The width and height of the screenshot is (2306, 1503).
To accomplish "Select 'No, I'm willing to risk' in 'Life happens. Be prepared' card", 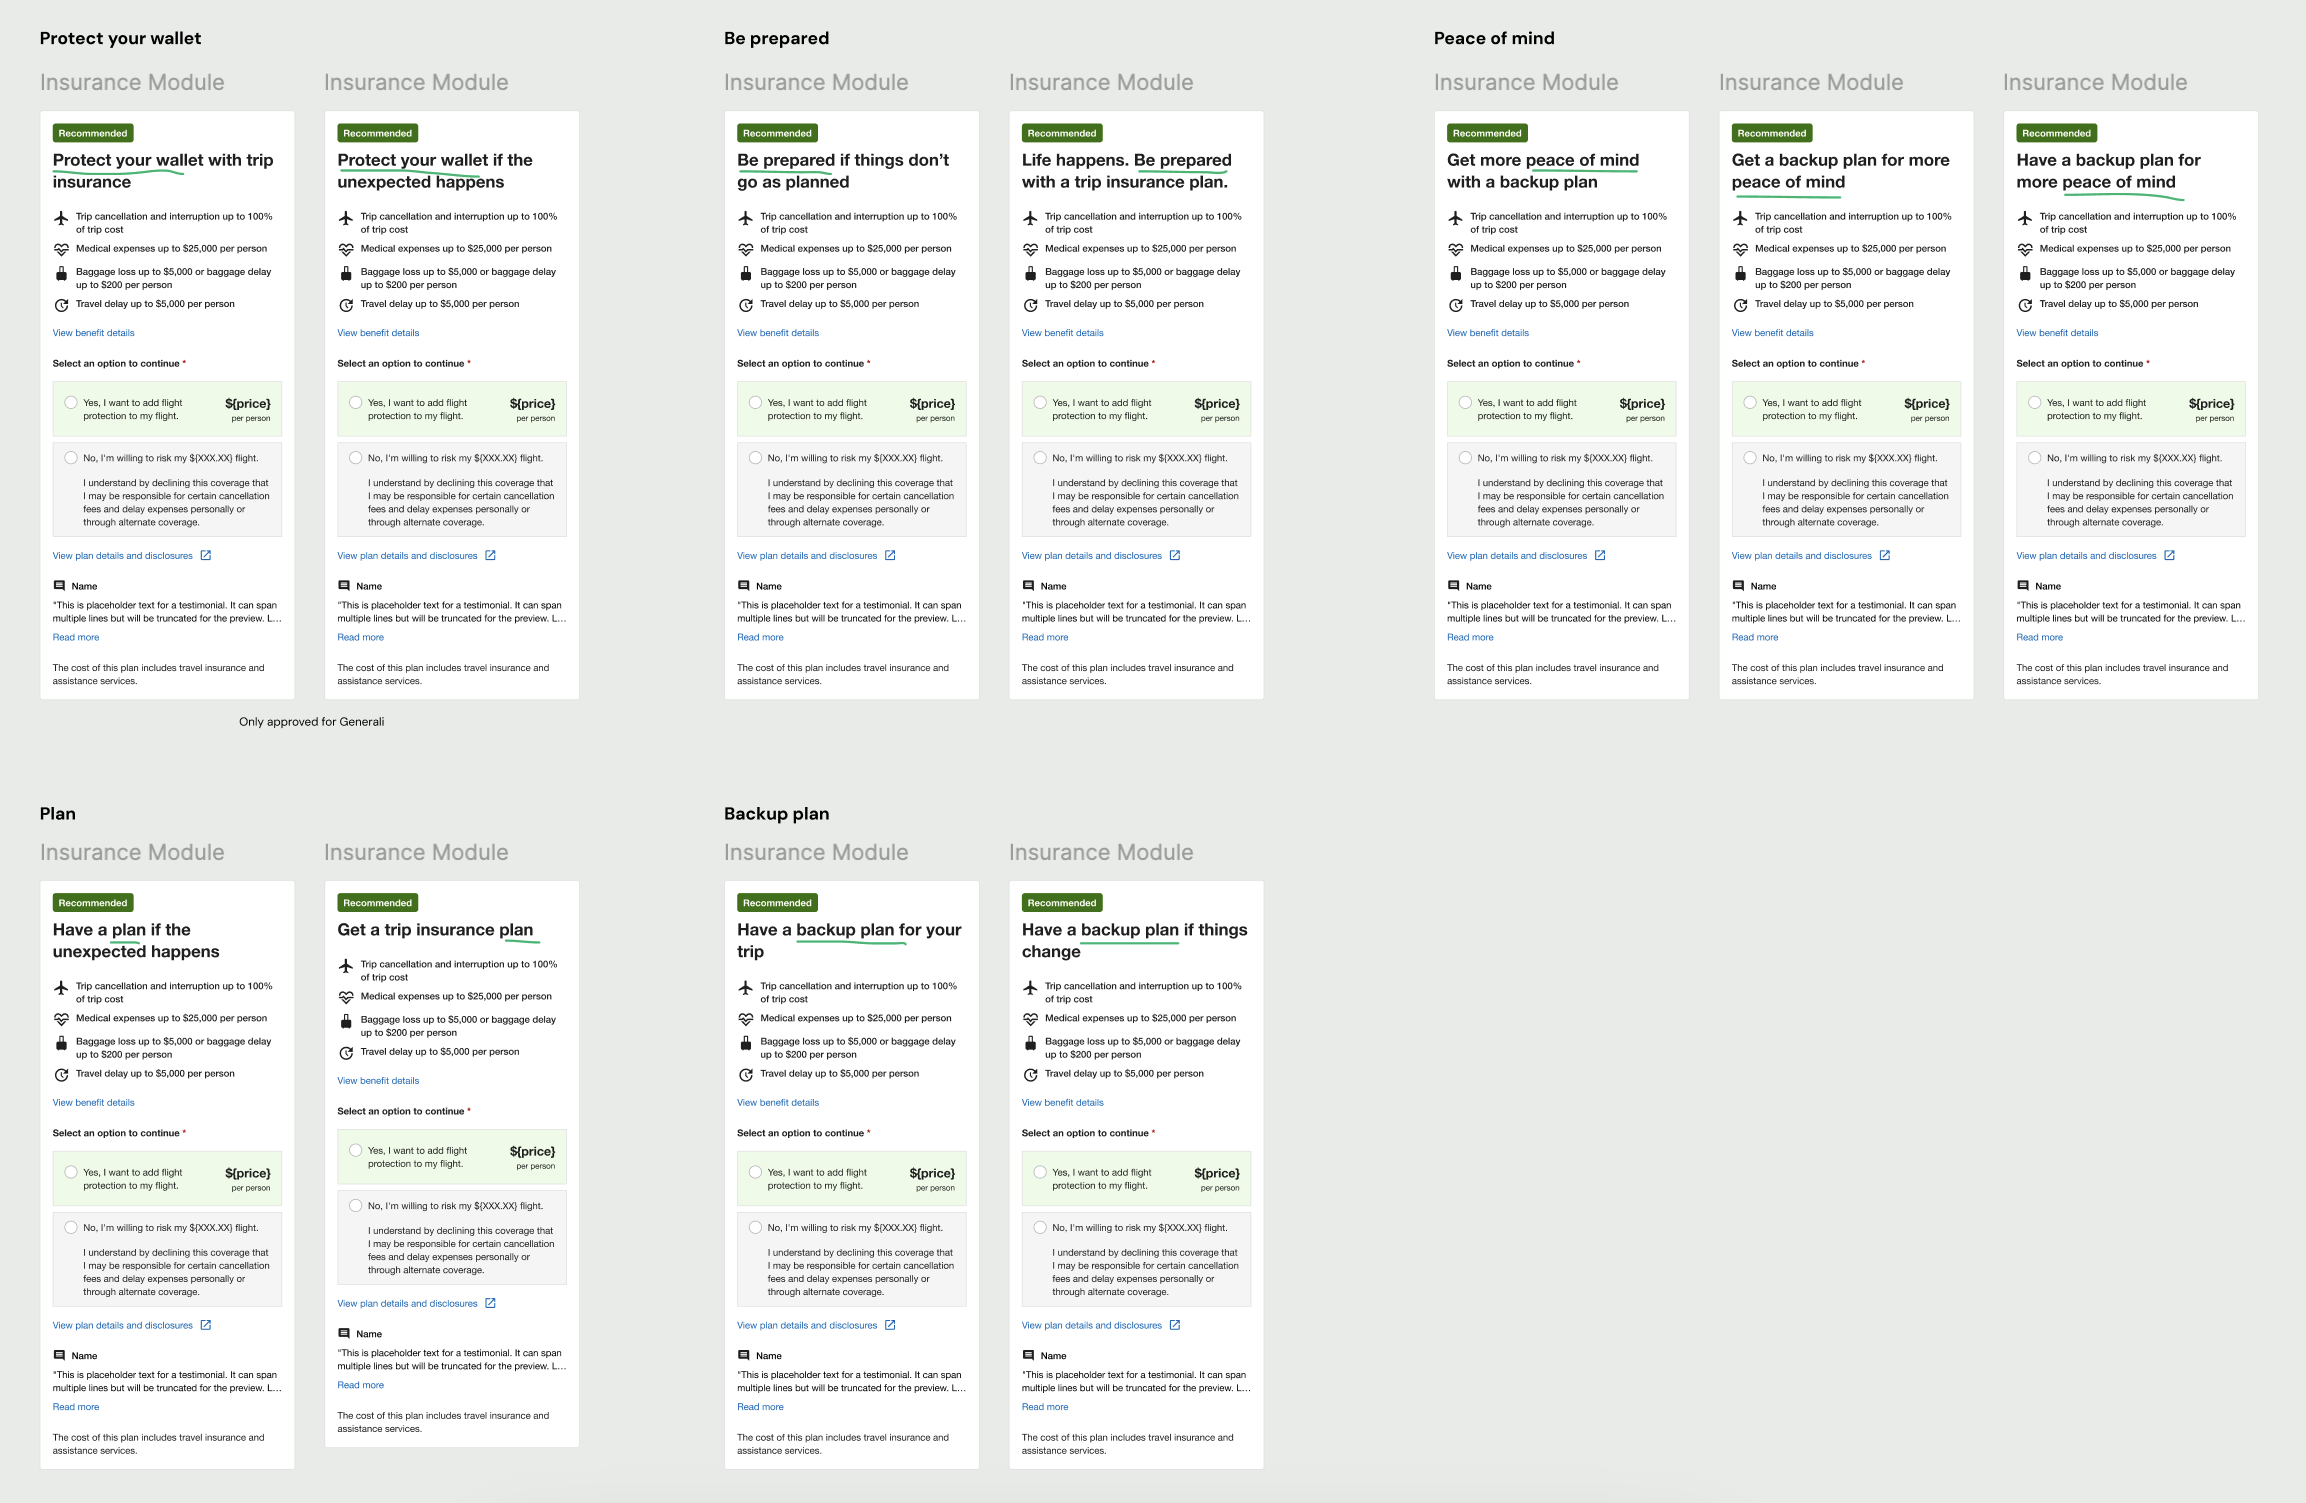I will click(1040, 458).
